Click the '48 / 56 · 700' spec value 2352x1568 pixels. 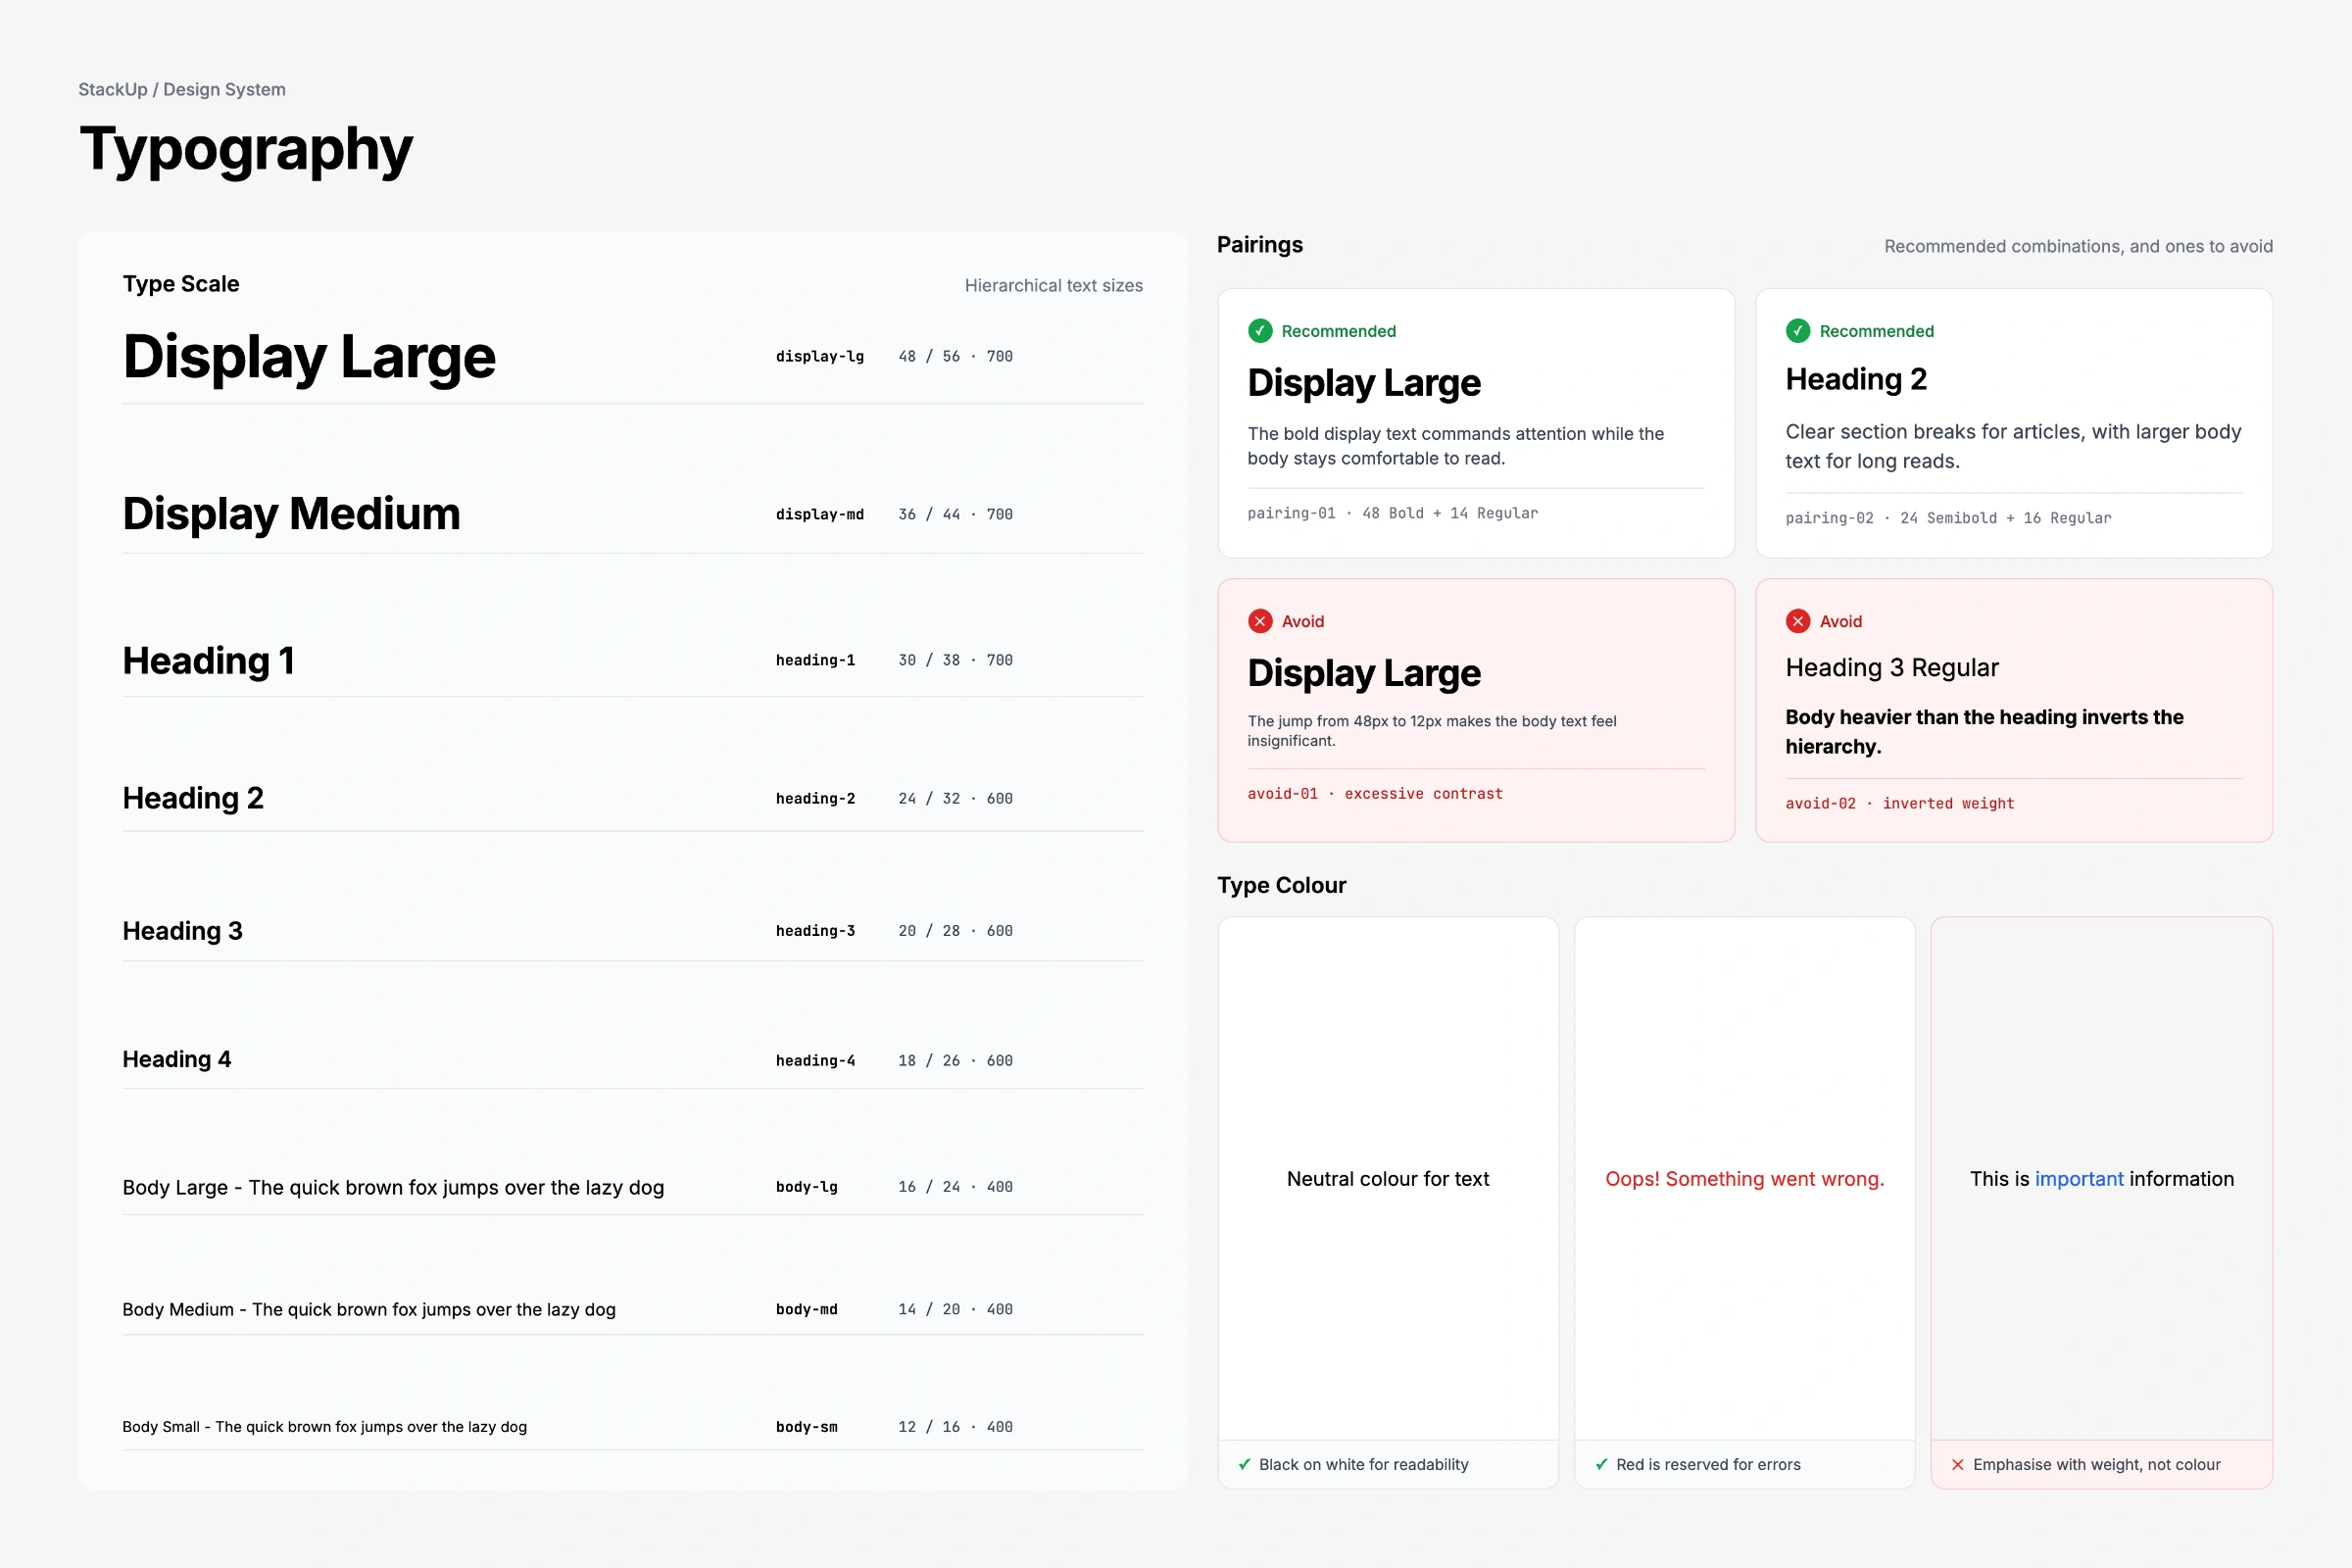pyautogui.click(x=956, y=356)
